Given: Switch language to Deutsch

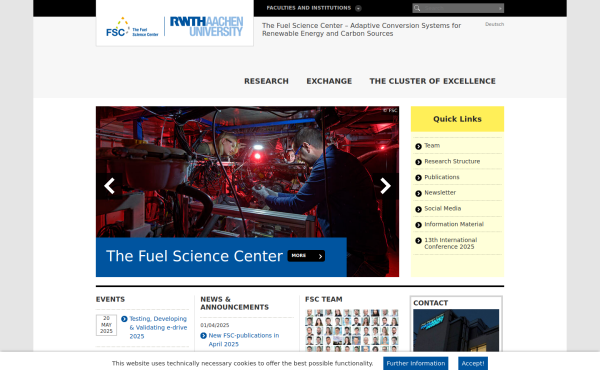Looking at the screenshot, I should point(494,24).
